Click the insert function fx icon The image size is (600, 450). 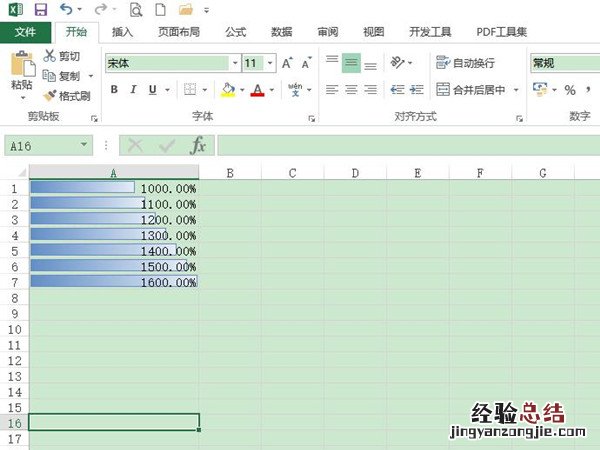198,146
